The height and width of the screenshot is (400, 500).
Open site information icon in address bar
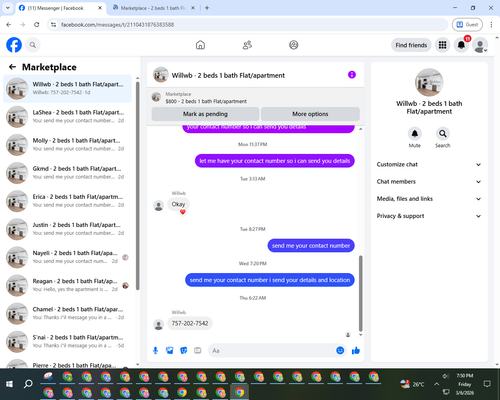[53, 24]
